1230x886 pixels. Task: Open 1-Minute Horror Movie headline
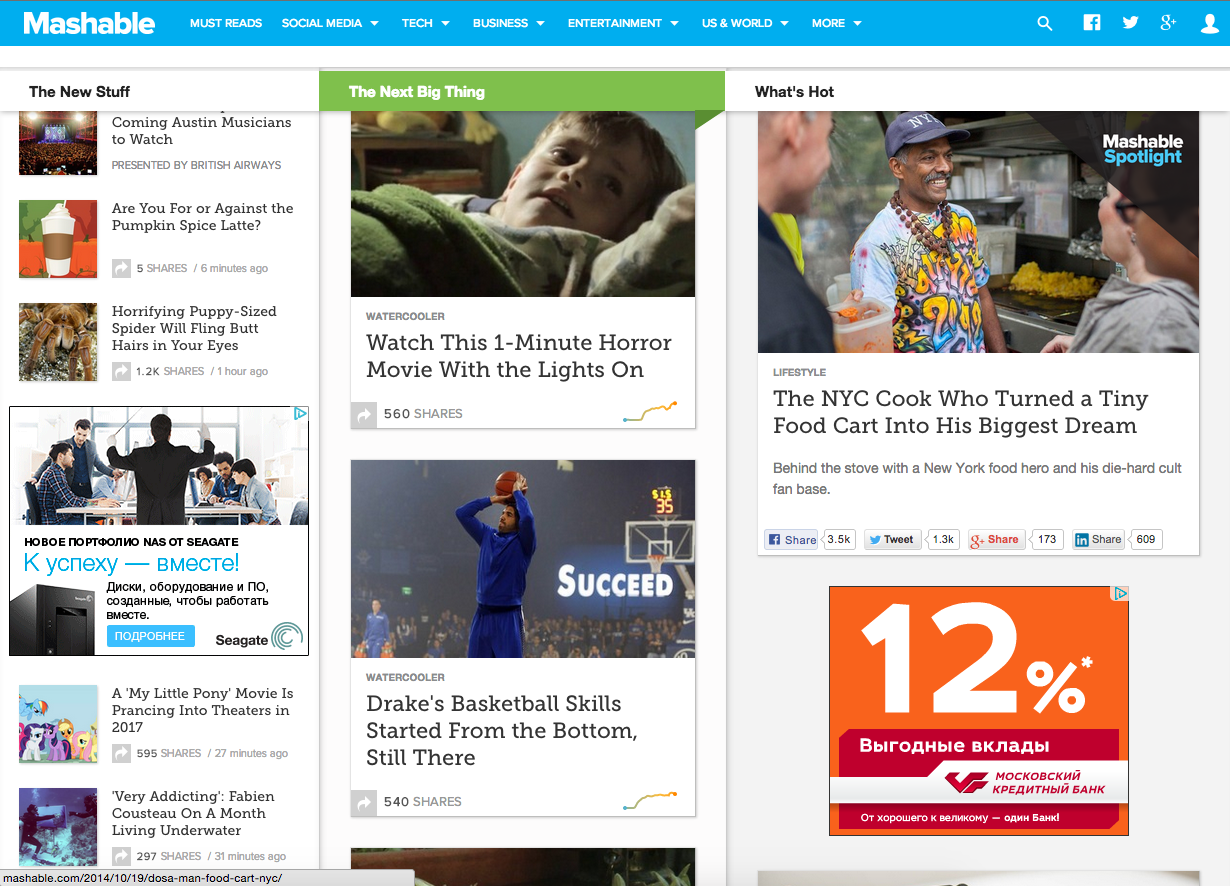pyautogui.click(x=519, y=356)
